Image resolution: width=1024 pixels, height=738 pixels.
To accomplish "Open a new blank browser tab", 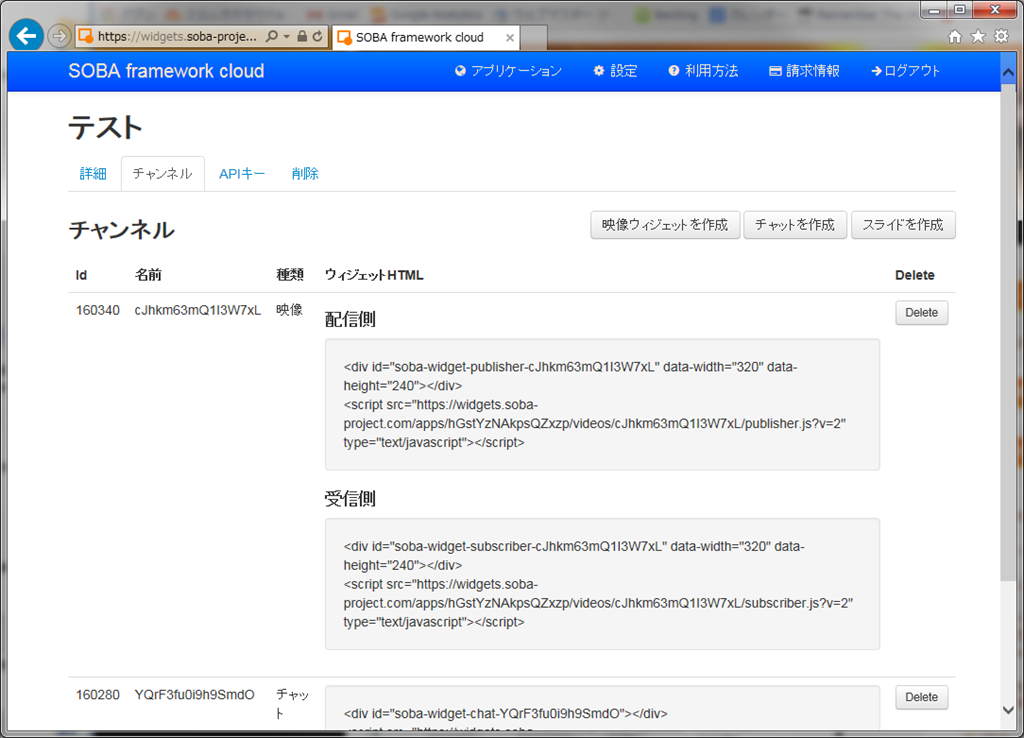I will pyautogui.click(x=534, y=38).
